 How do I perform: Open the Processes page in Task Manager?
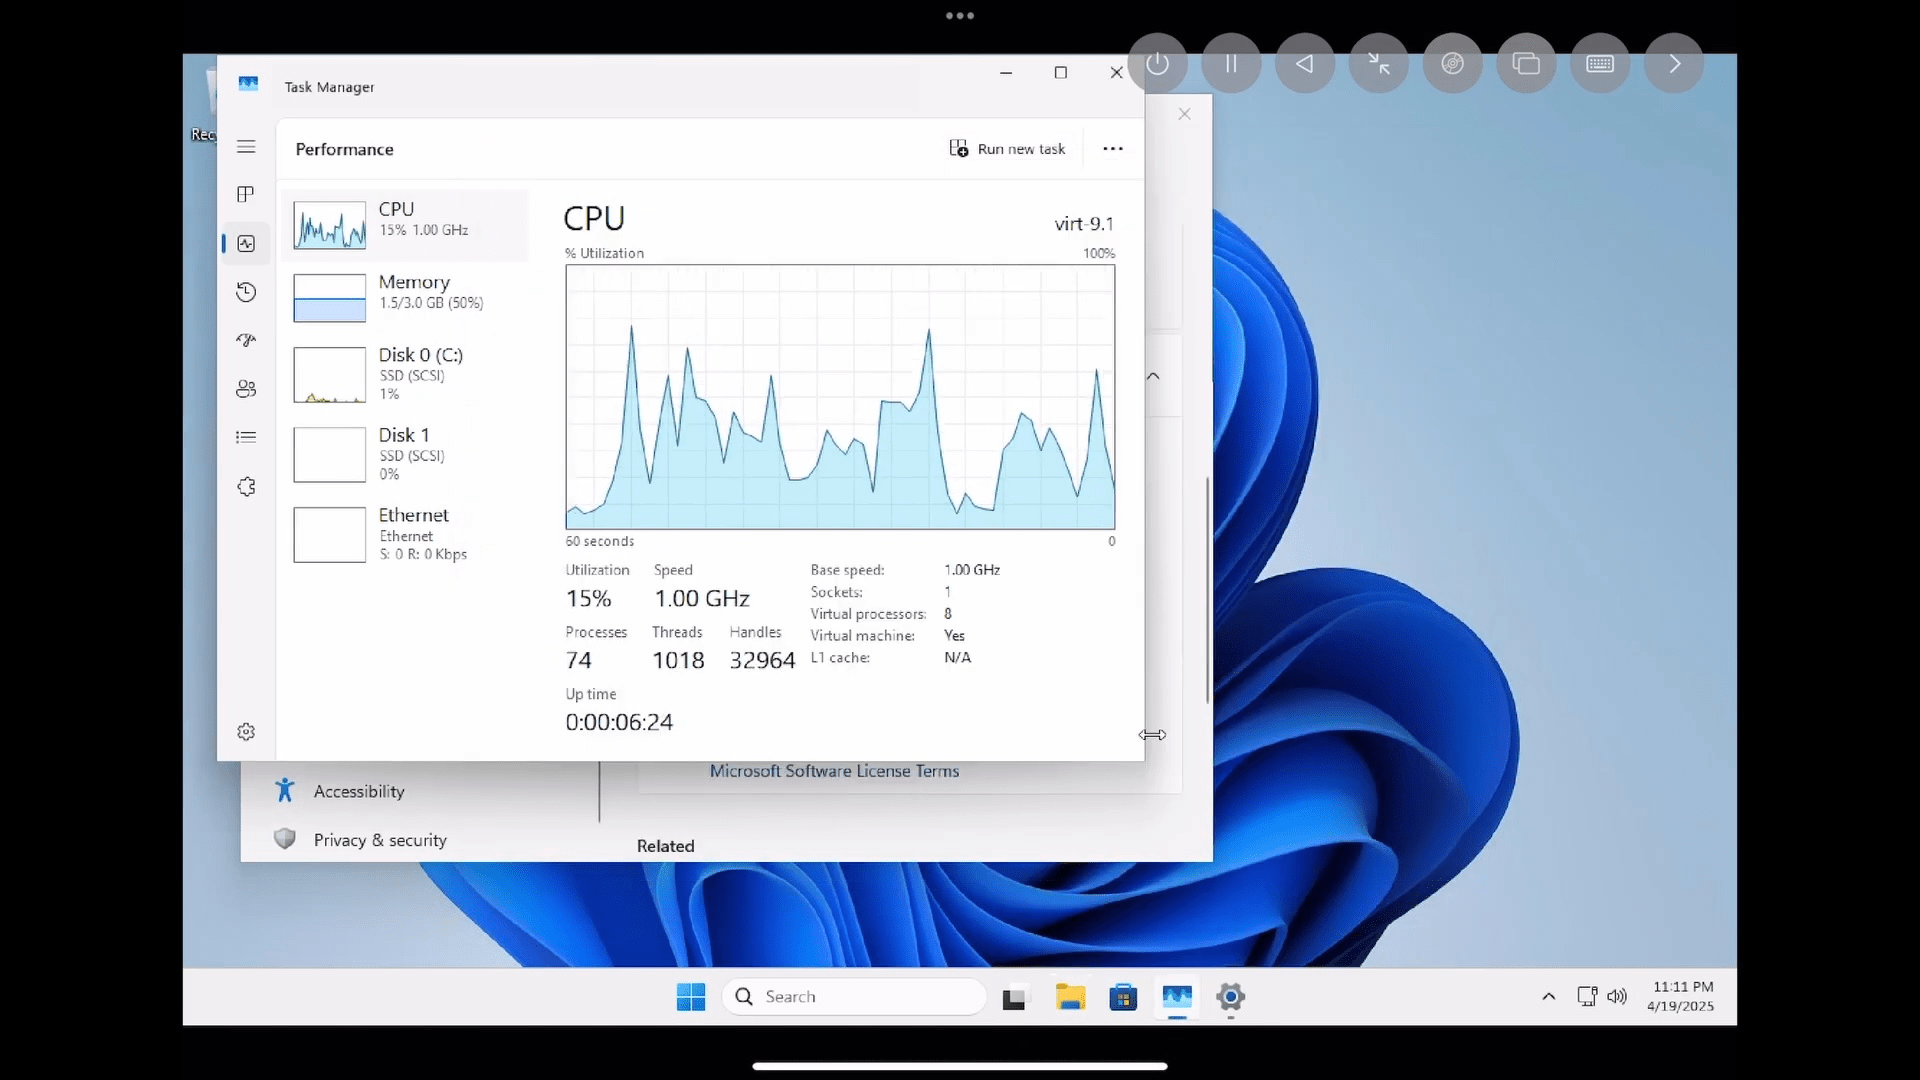click(246, 195)
